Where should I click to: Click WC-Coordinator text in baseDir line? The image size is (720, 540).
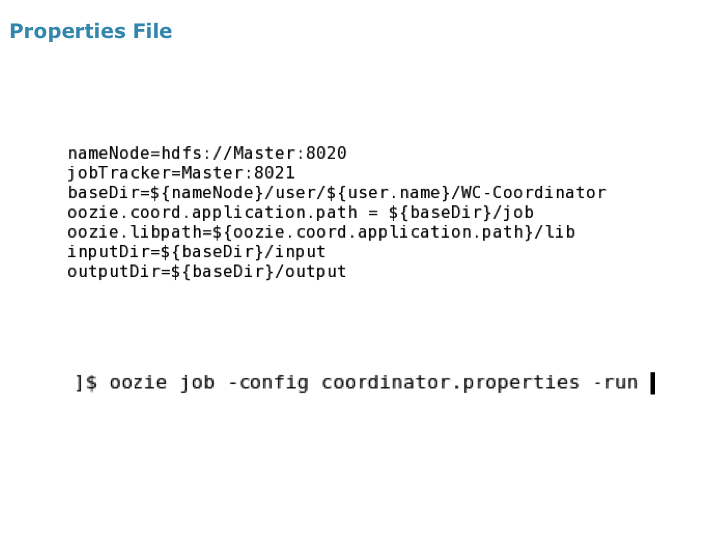click(534, 192)
